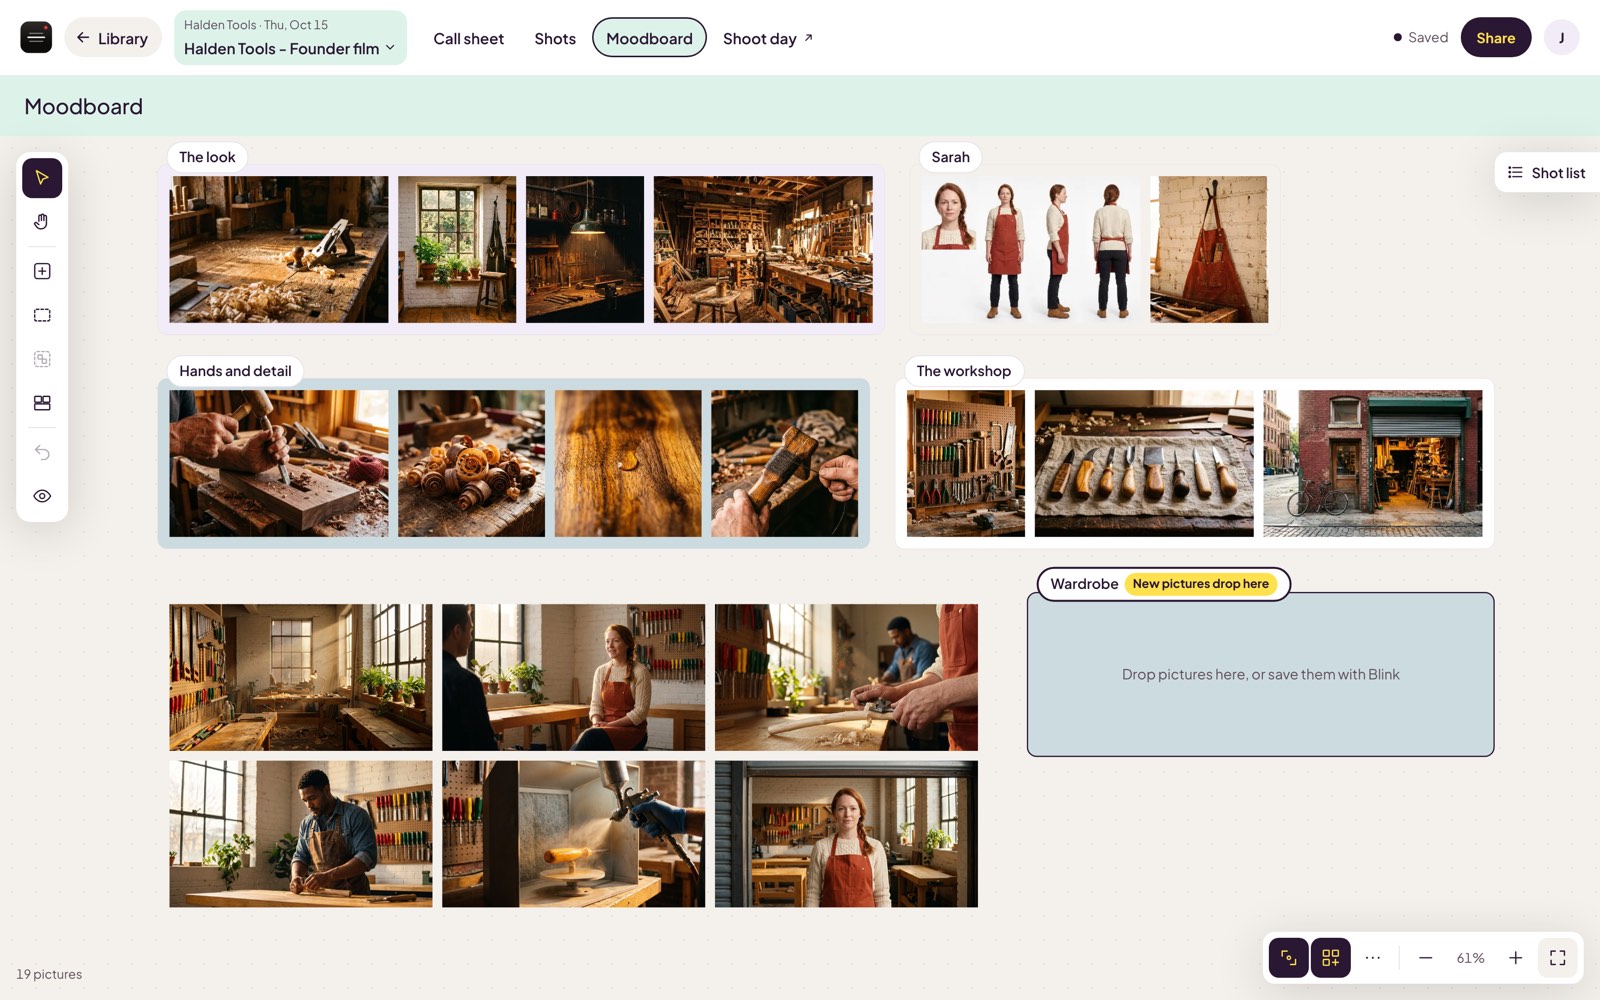
Task: Expand the Halden Tools project dropdown
Action: point(290,38)
